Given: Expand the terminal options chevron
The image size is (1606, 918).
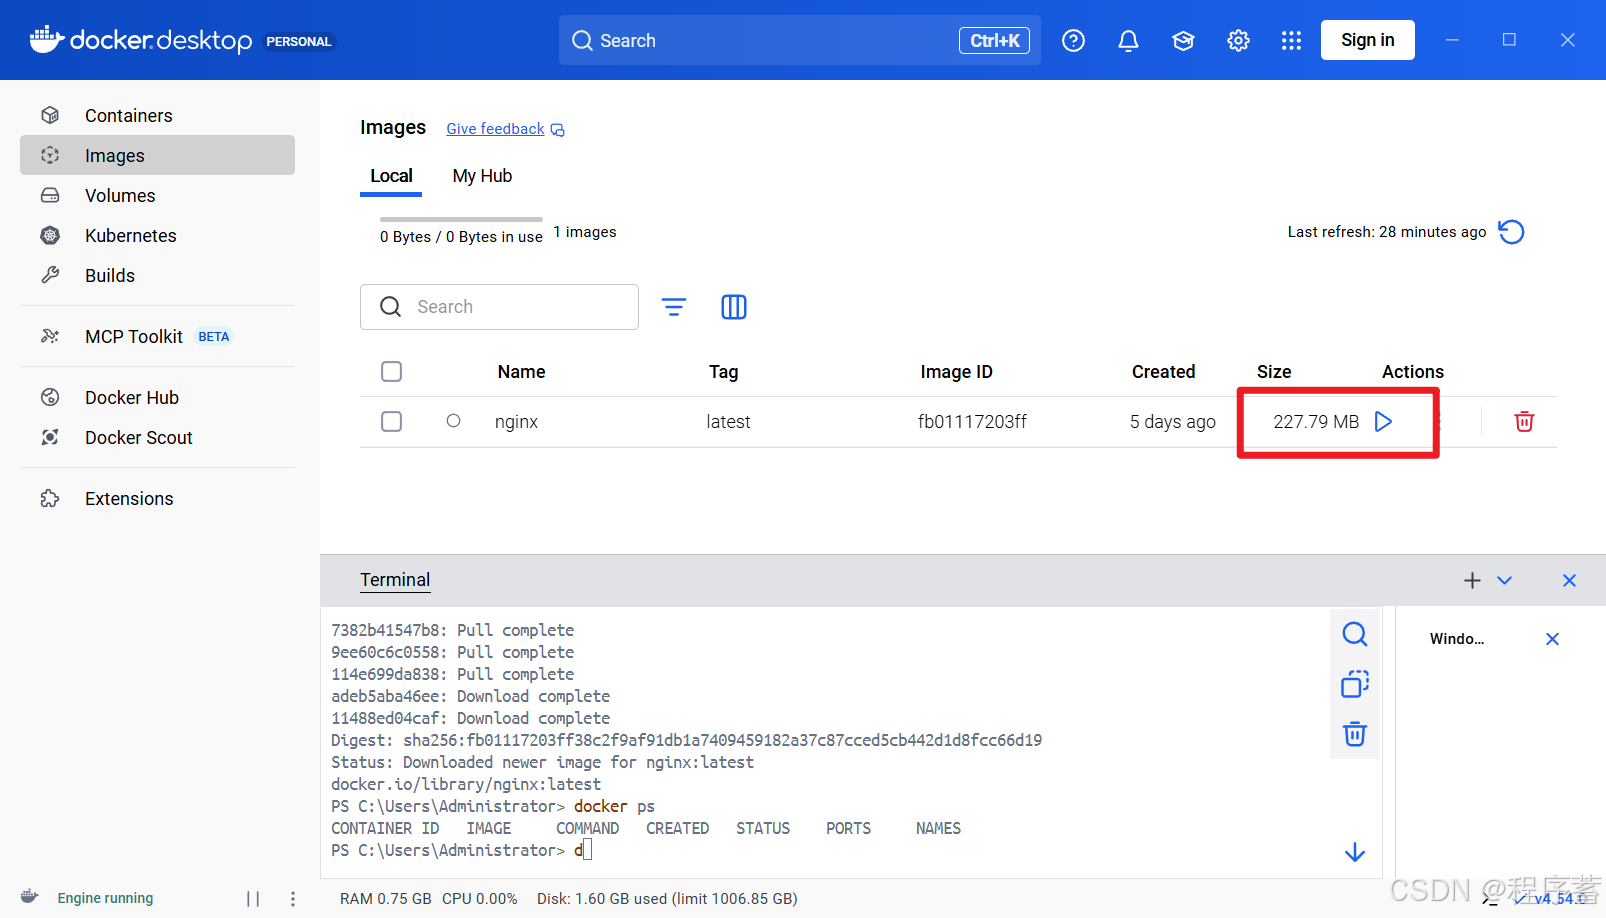Looking at the screenshot, I should (x=1504, y=580).
